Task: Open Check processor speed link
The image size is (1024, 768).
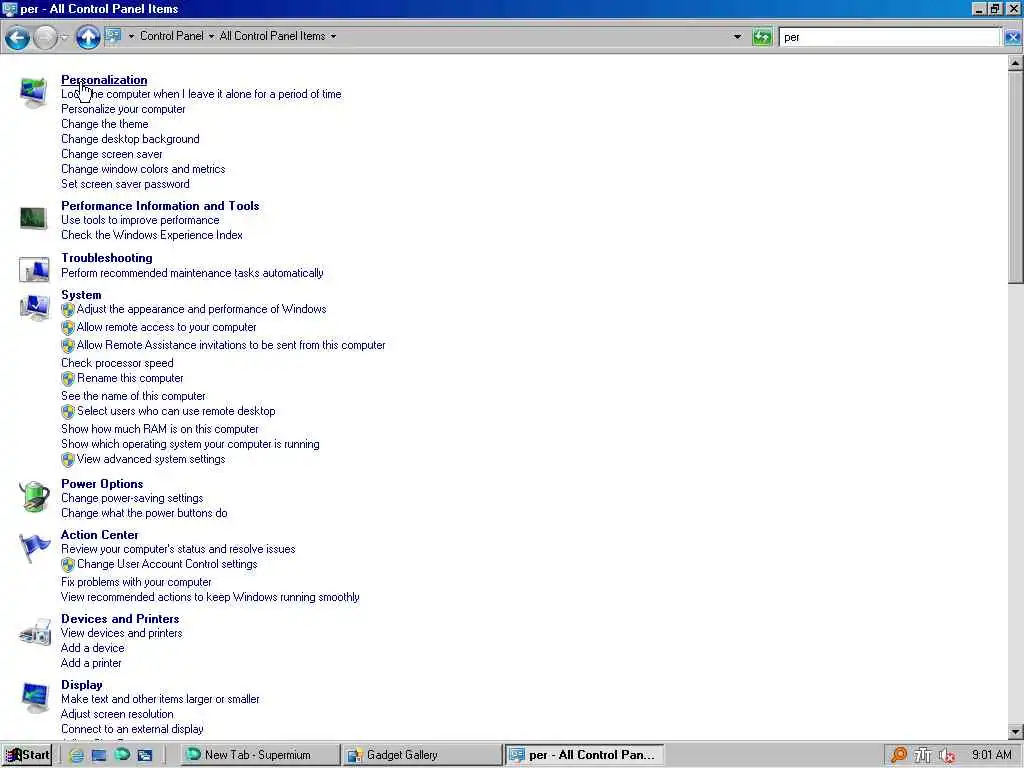Action: [x=118, y=363]
